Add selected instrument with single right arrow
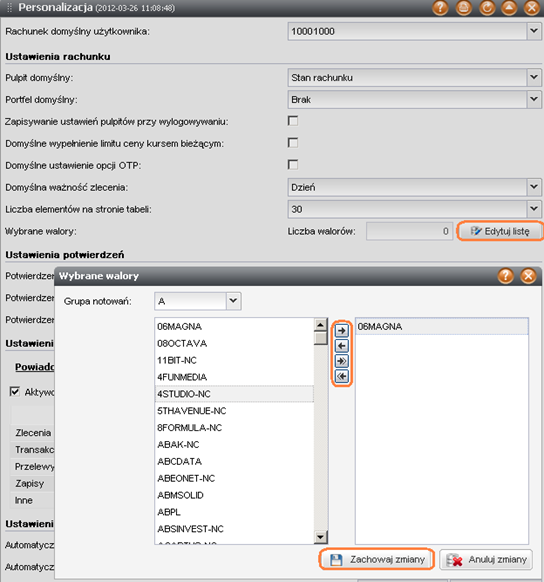 pos(342,330)
